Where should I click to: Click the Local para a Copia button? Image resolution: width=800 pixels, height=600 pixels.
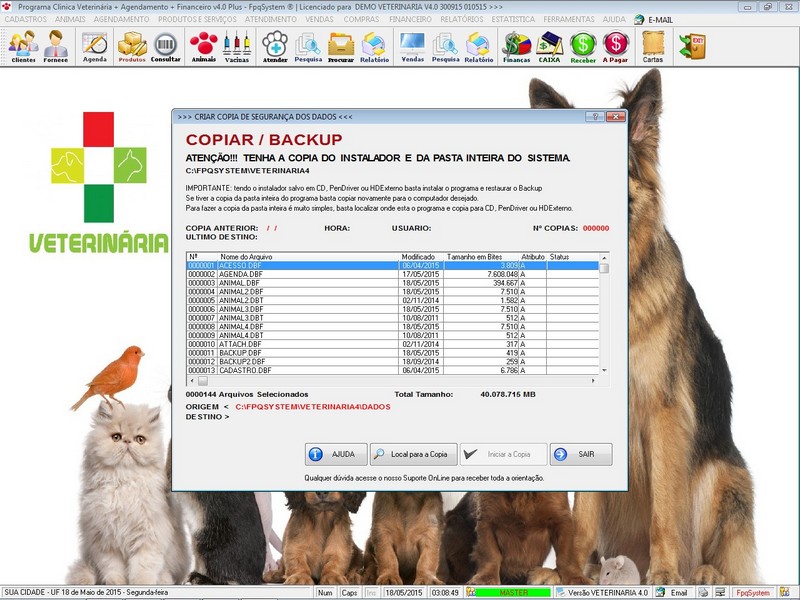pyautogui.click(x=413, y=454)
